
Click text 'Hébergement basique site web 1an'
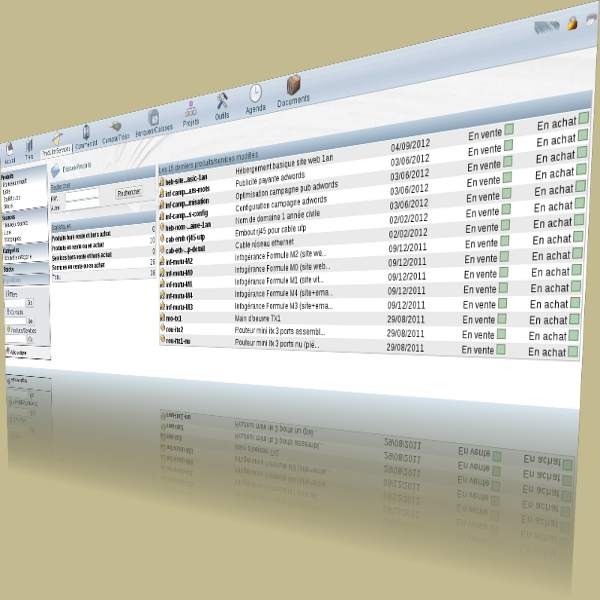[284, 164]
